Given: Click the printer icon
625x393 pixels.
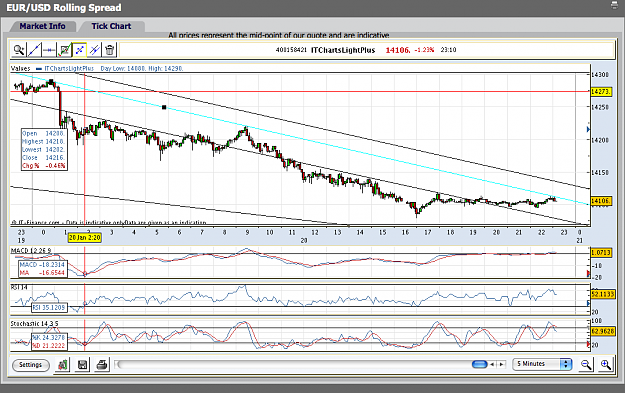Looking at the screenshot, I should [102, 364].
